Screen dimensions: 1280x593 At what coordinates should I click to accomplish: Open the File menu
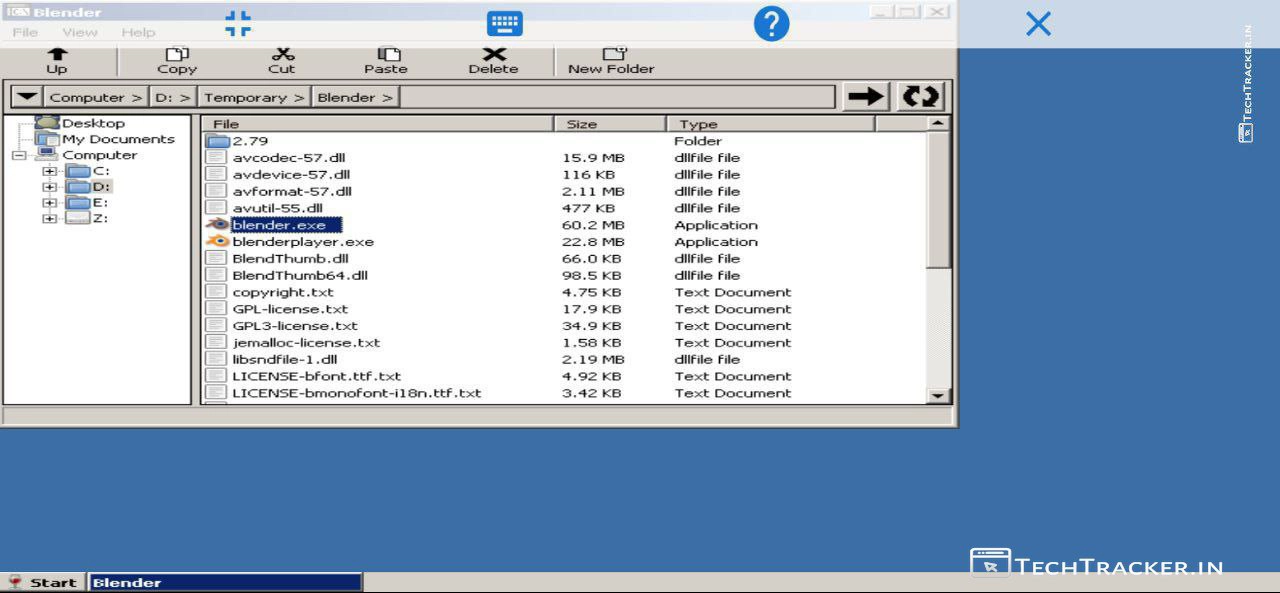tap(25, 32)
